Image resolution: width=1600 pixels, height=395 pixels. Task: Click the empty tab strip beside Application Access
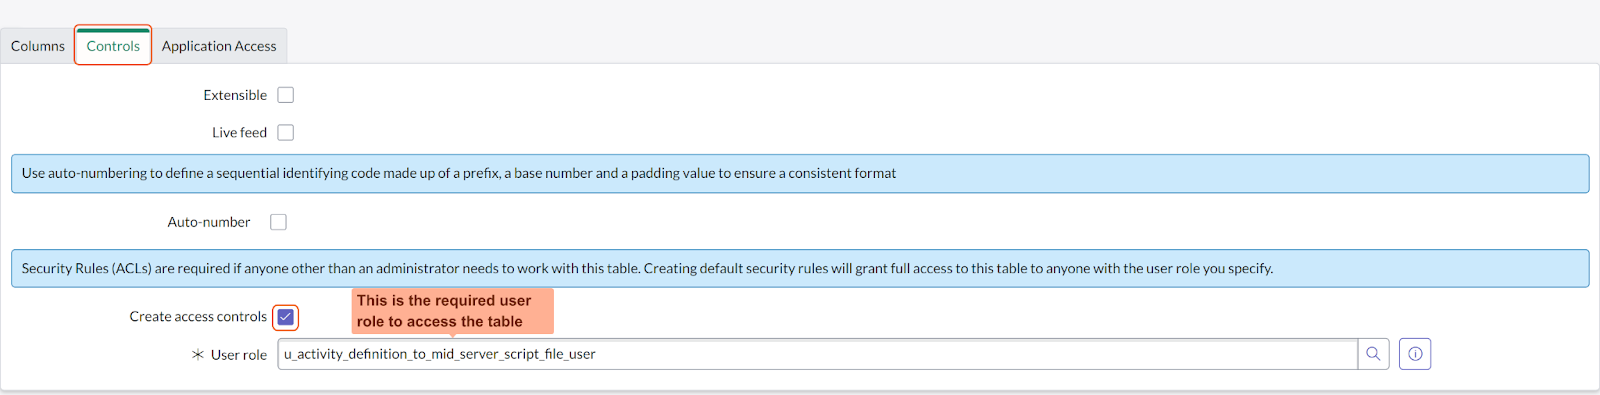940,46
